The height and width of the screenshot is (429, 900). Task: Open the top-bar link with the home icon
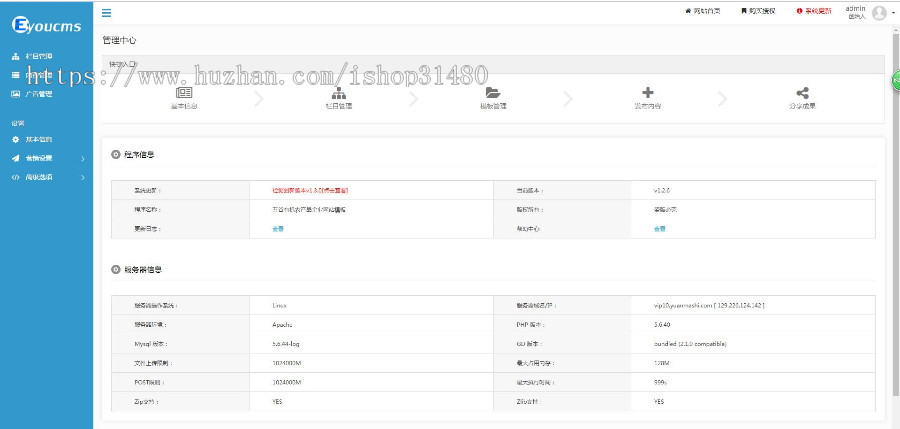(x=703, y=11)
